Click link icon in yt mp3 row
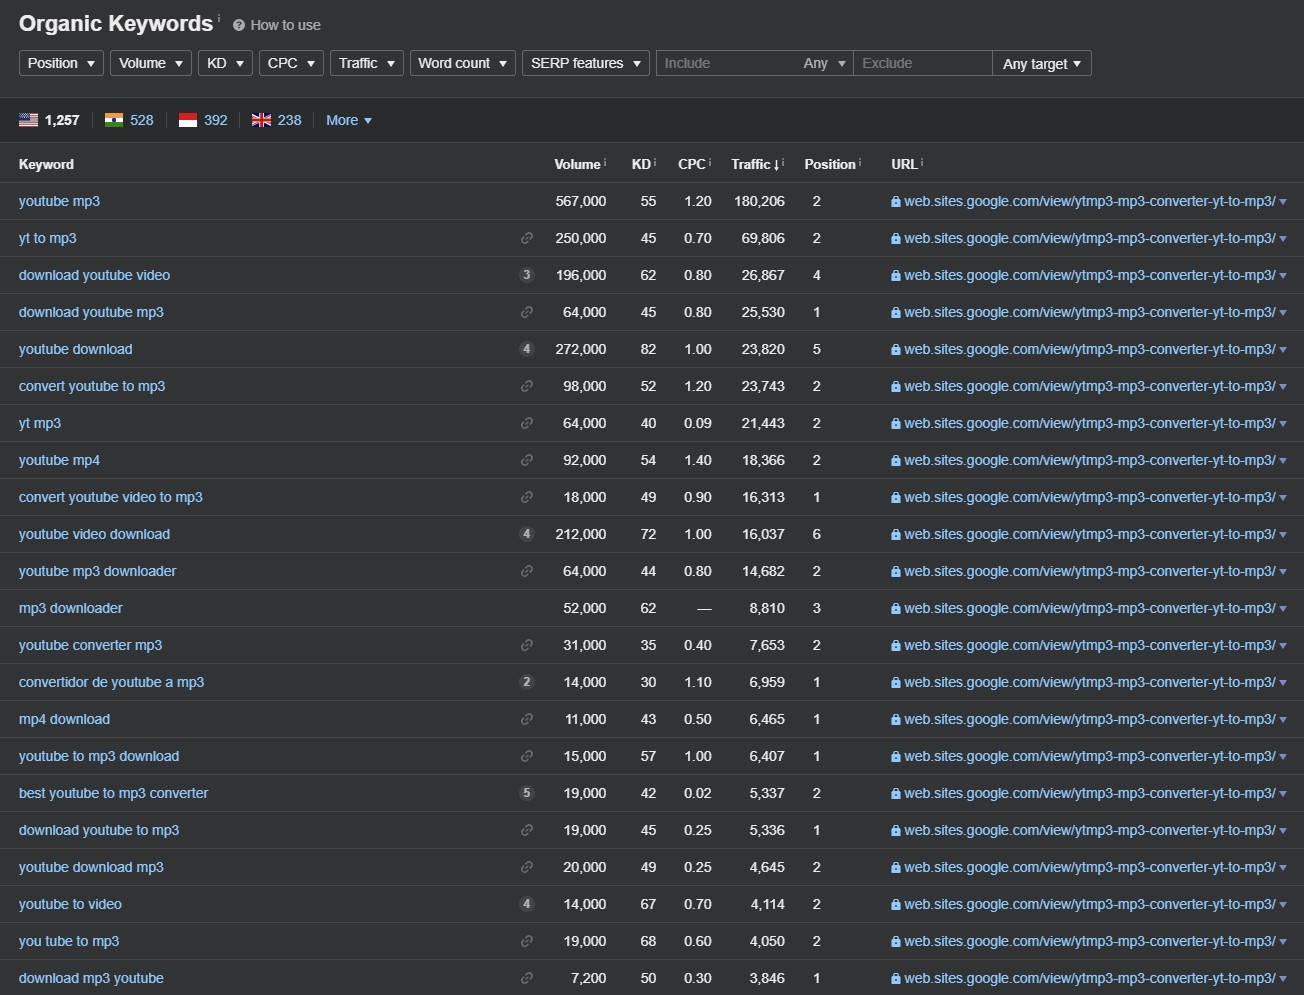This screenshot has width=1304, height=995. (527, 423)
